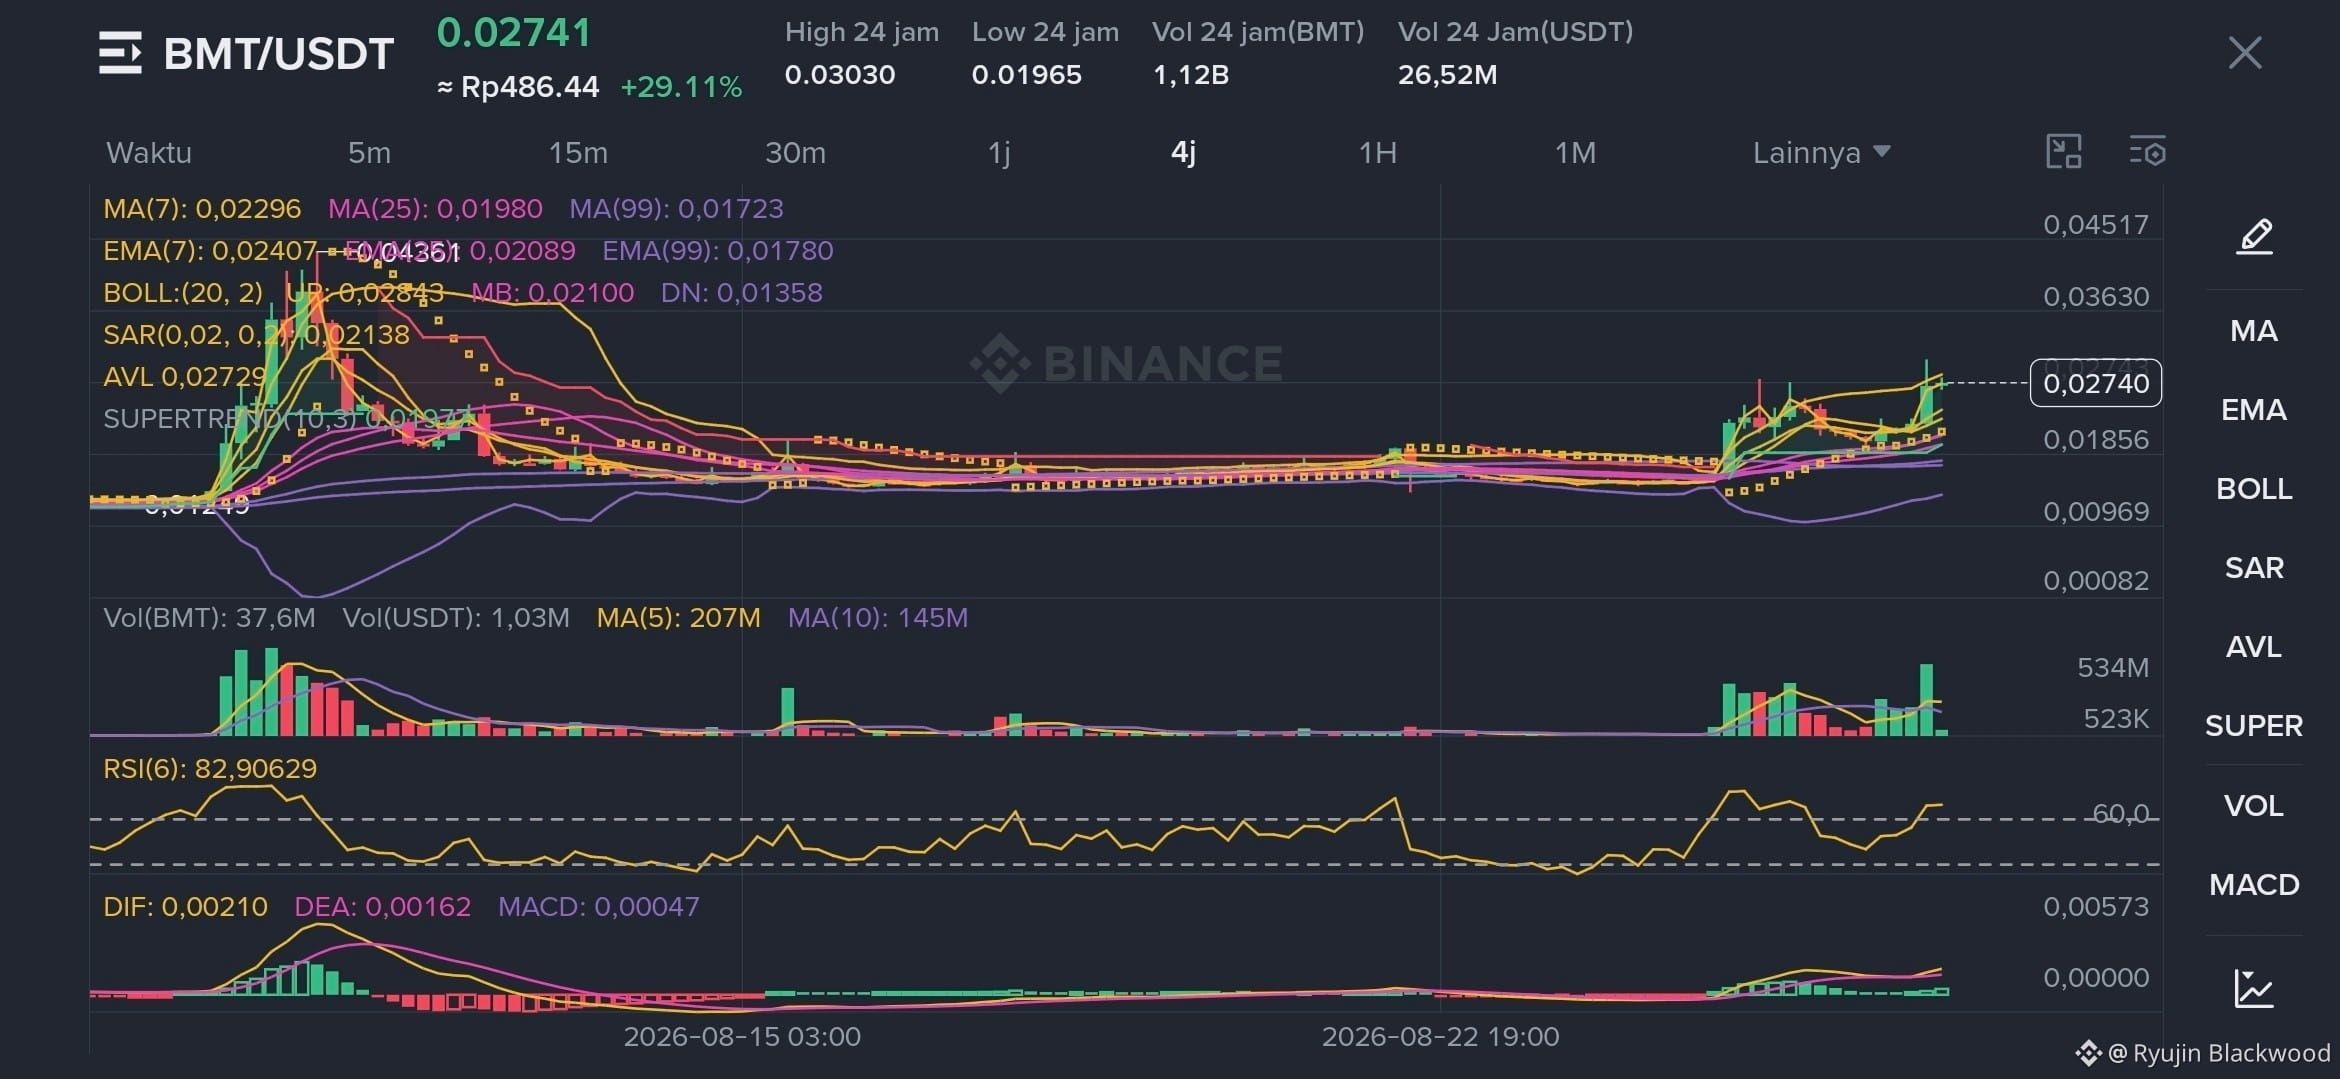Switch to 15m timeframe
Viewport: 2340px width, 1079px height.
click(x=578, y=153)
